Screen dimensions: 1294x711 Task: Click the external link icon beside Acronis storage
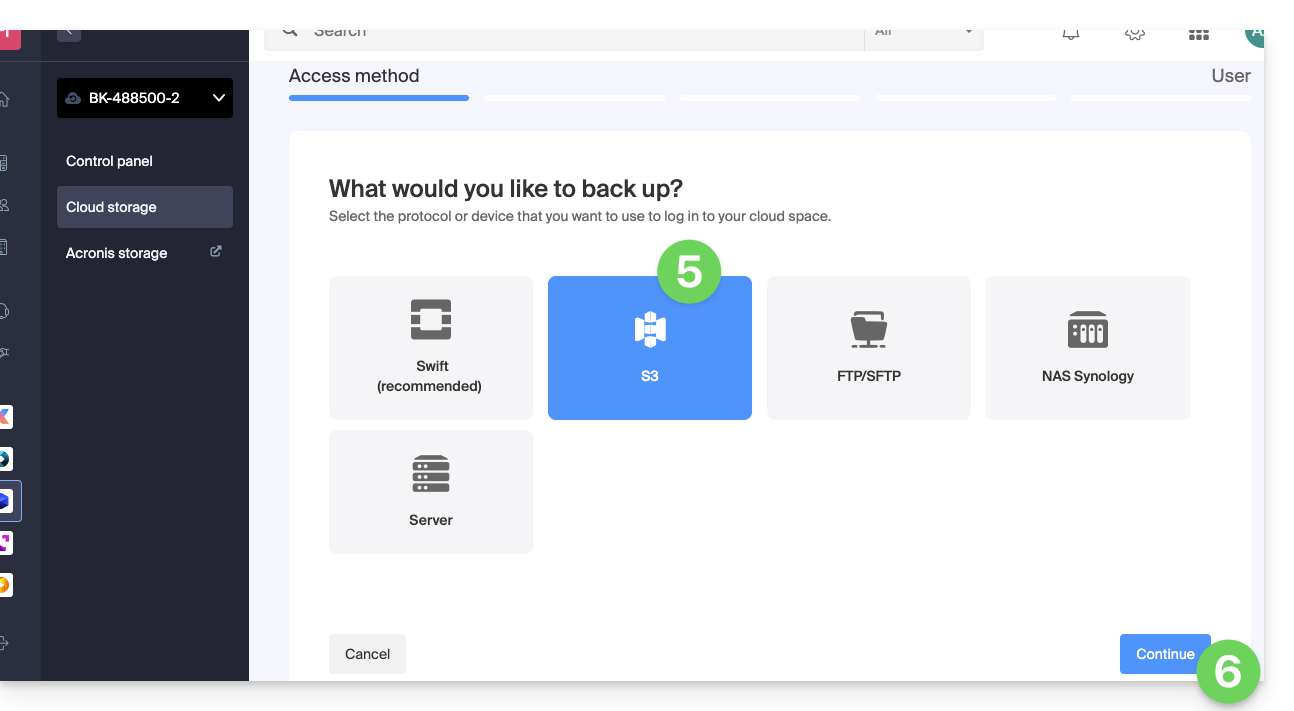(215, 252)
